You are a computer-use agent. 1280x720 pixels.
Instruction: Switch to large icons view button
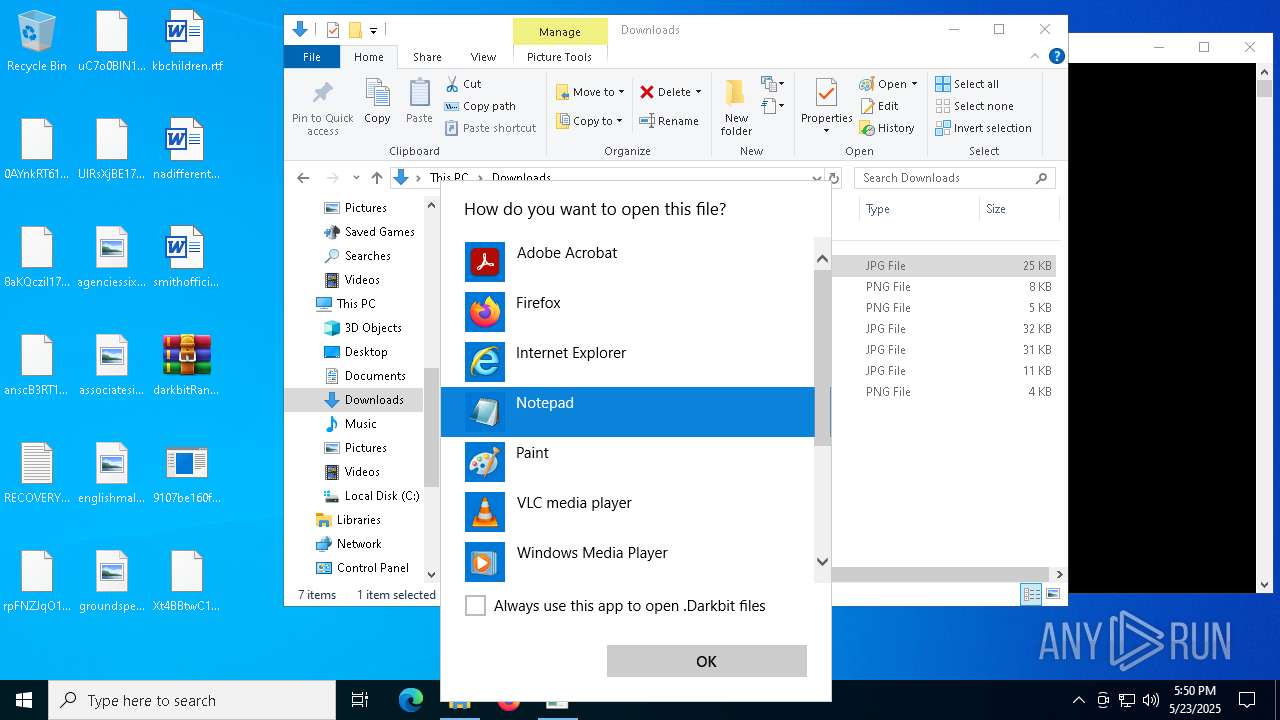[x=1052, y=594]
